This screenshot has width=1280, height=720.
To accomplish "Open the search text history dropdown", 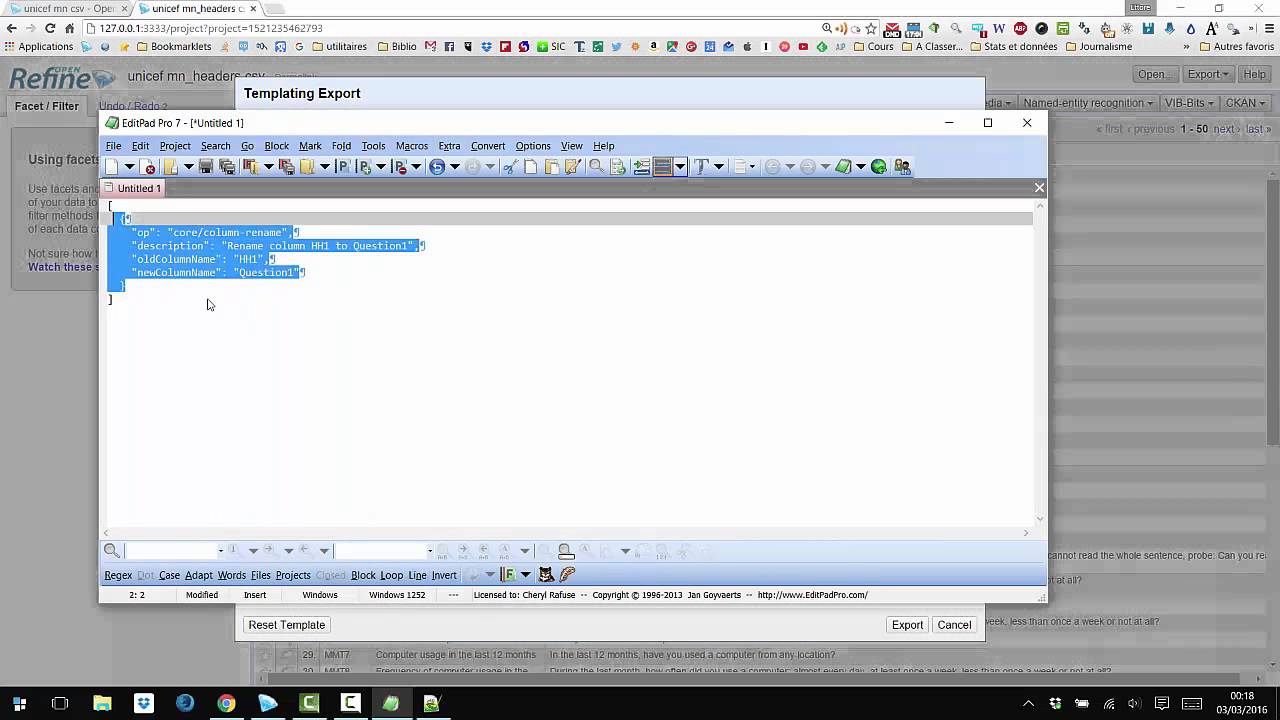I will tap(220, 550).
